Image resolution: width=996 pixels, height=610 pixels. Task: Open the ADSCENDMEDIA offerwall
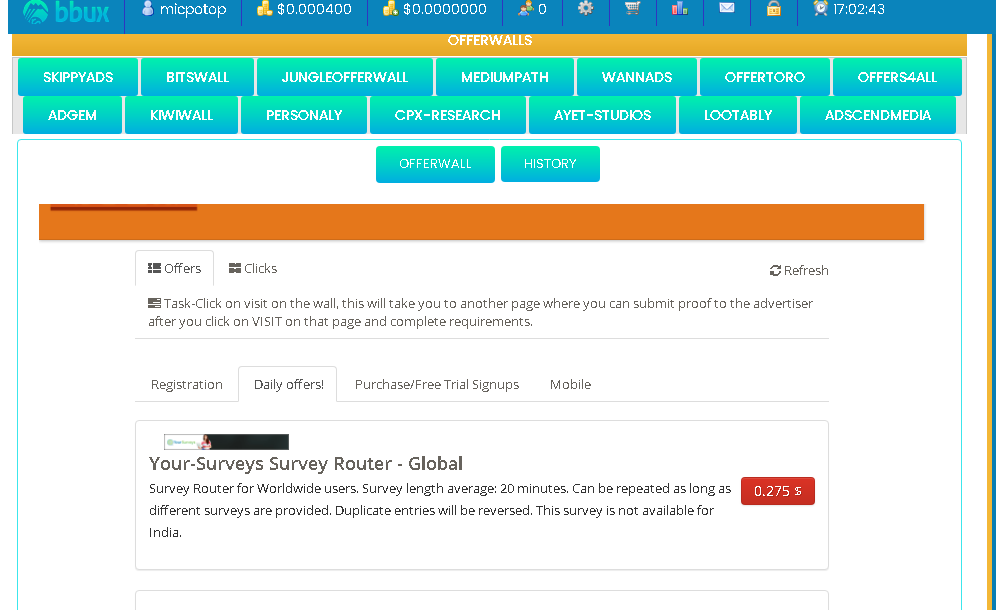(x=878, y=115)
